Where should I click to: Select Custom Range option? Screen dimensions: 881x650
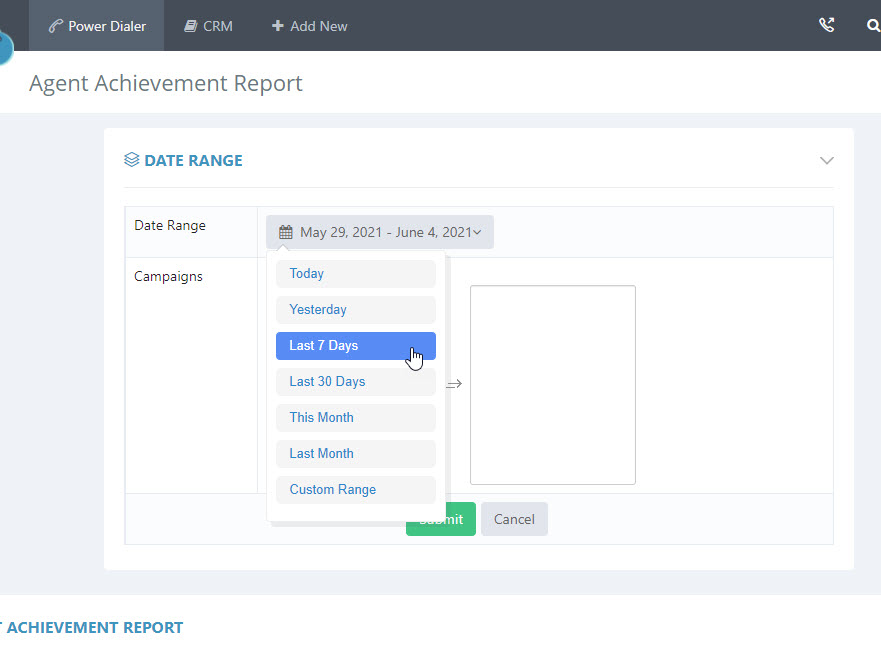[x=356, y=489]
